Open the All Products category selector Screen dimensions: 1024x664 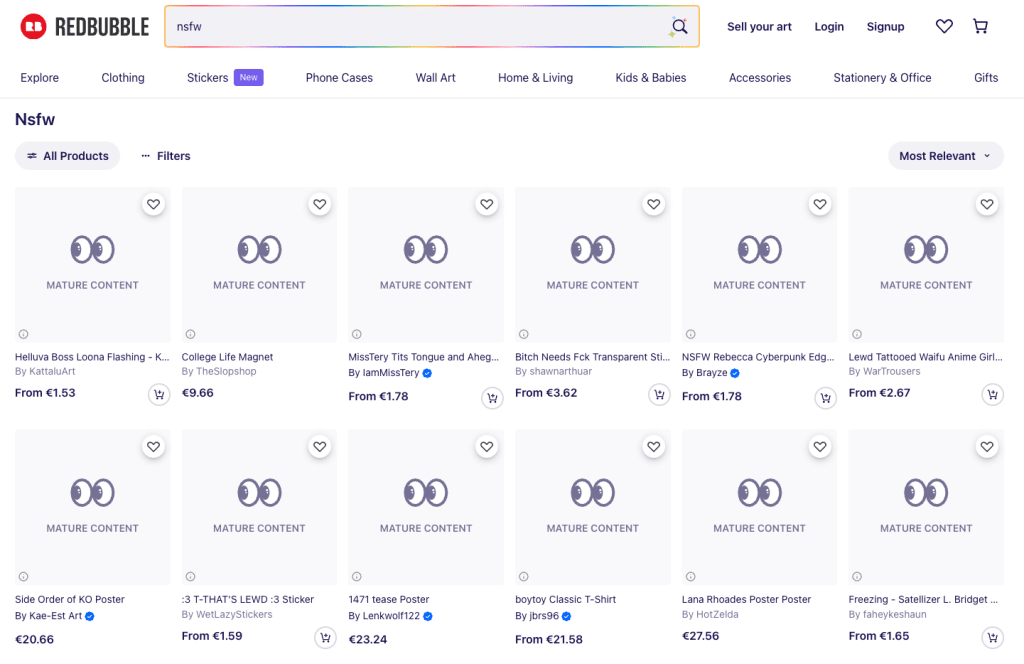[67, 156]
